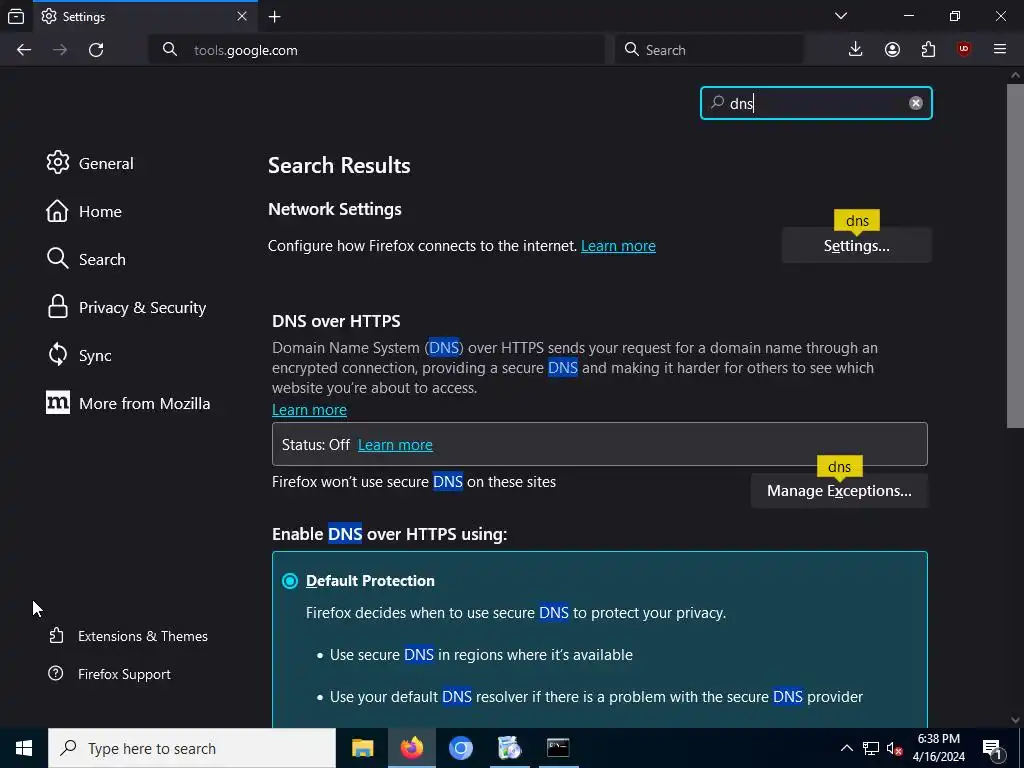The height and width of the screenshot is (768, 1024).
Task: Focus the tools.google.com address bar
Action: tap(377, 50)
